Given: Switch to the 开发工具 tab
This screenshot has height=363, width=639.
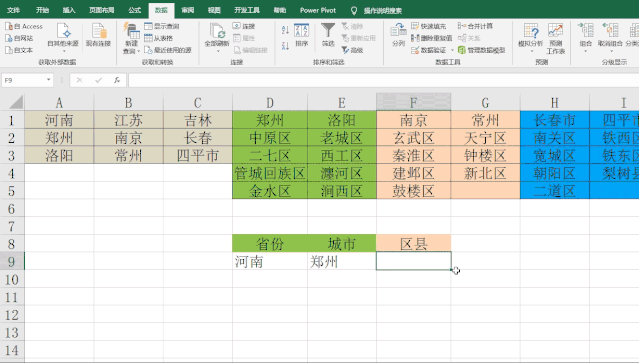Looking at the screenshot, I should pyautogui.click(x=247, y=10).
